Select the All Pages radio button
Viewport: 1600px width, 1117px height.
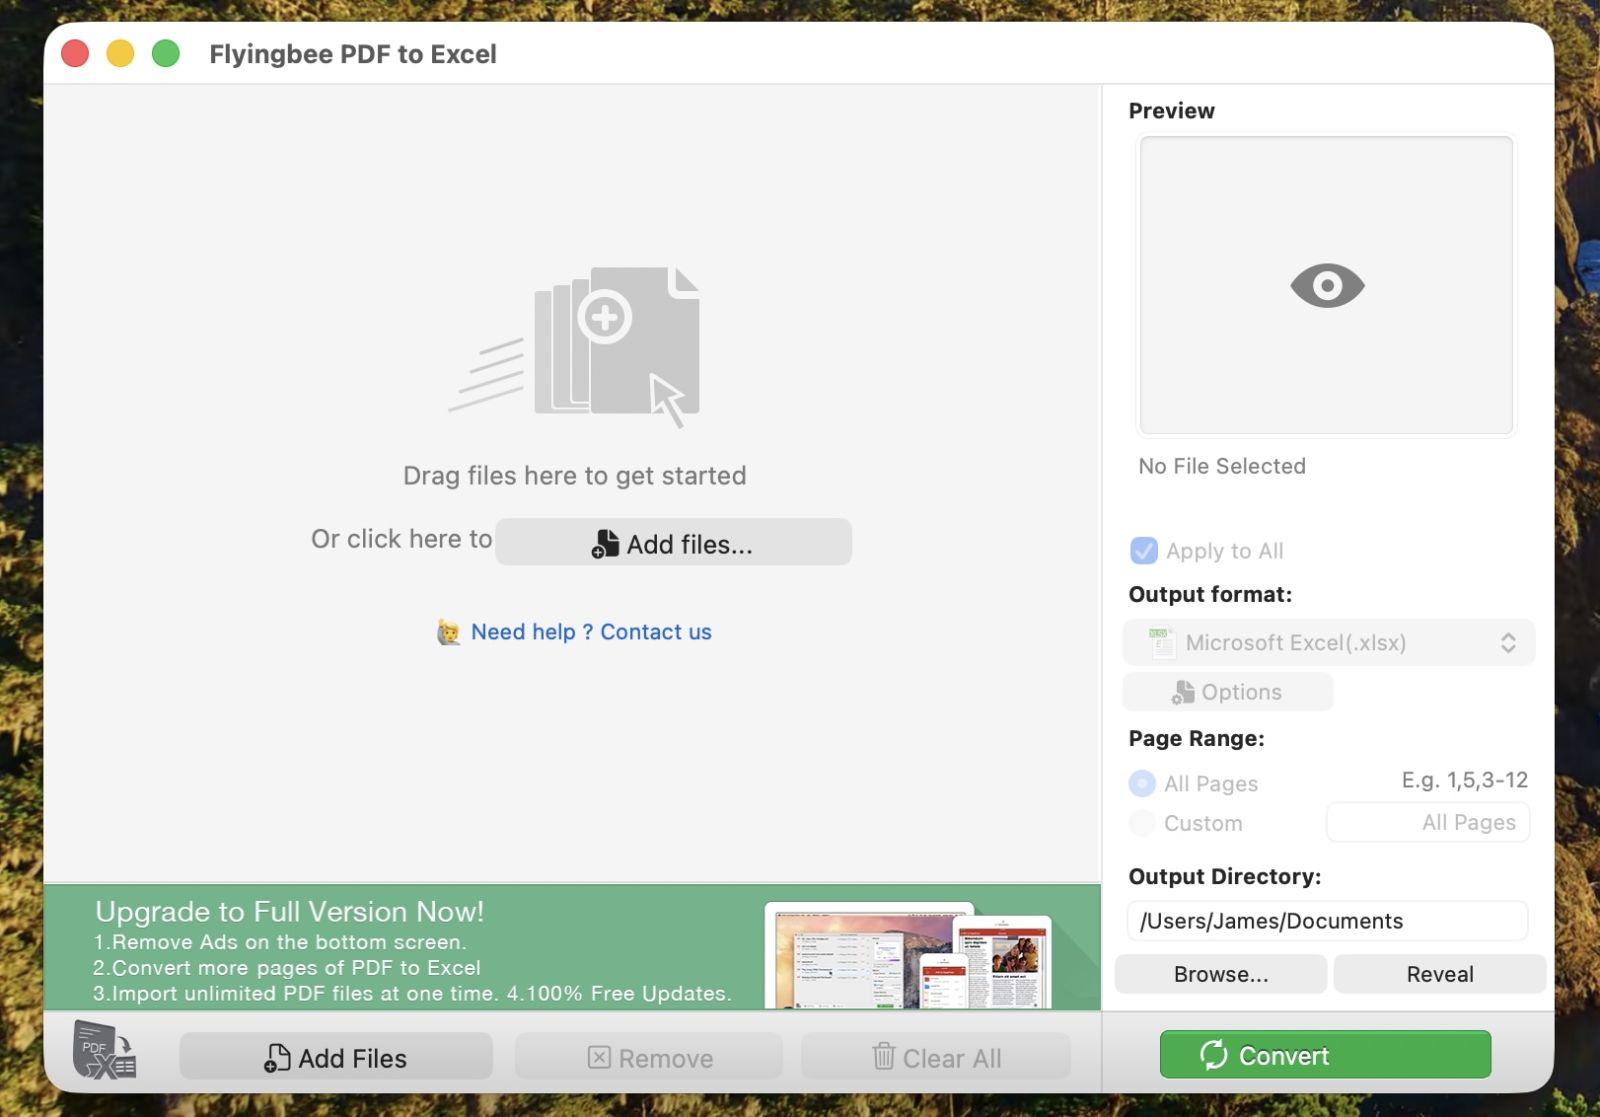click(1142, 783)
